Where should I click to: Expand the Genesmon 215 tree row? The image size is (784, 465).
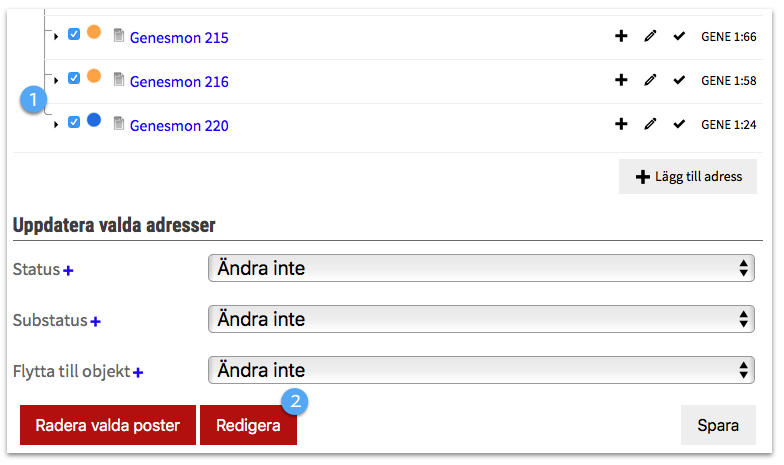[x=56, y=37]
